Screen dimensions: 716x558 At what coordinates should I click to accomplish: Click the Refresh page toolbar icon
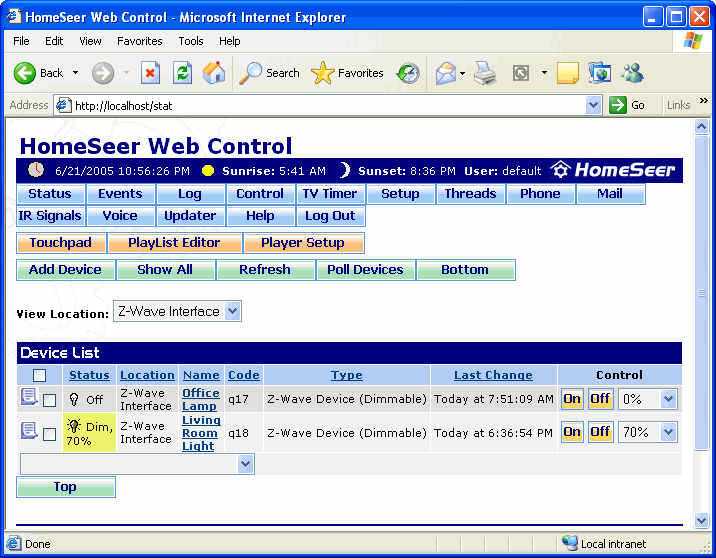click(x=182, y=73)
